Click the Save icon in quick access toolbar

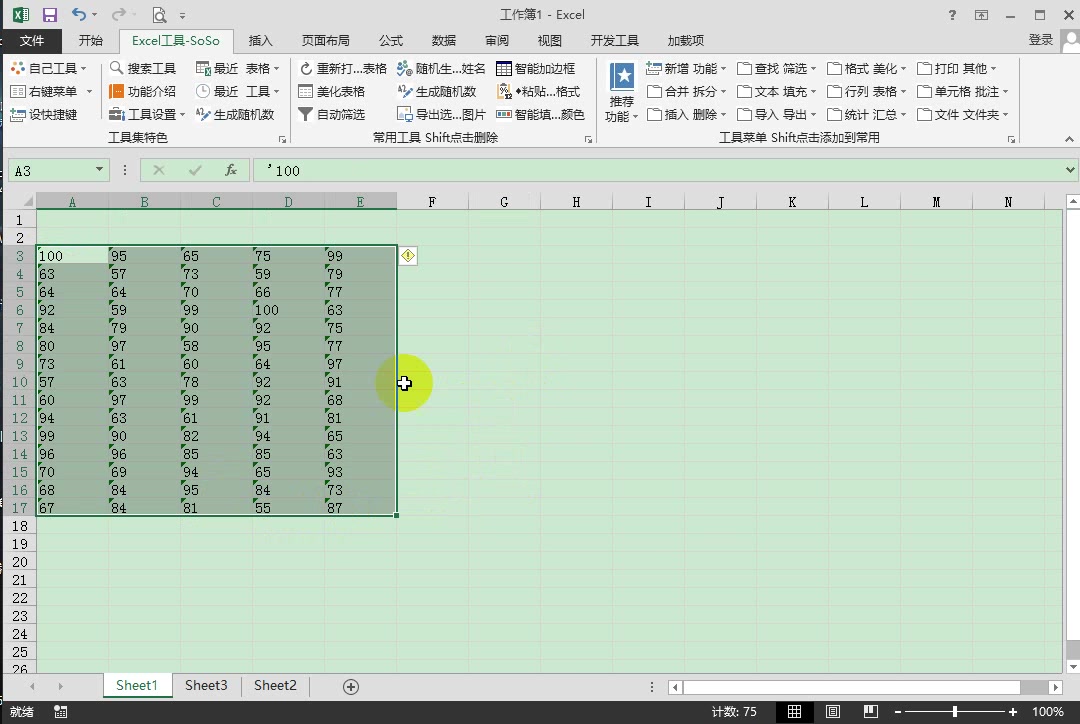[x=48, y=13]
